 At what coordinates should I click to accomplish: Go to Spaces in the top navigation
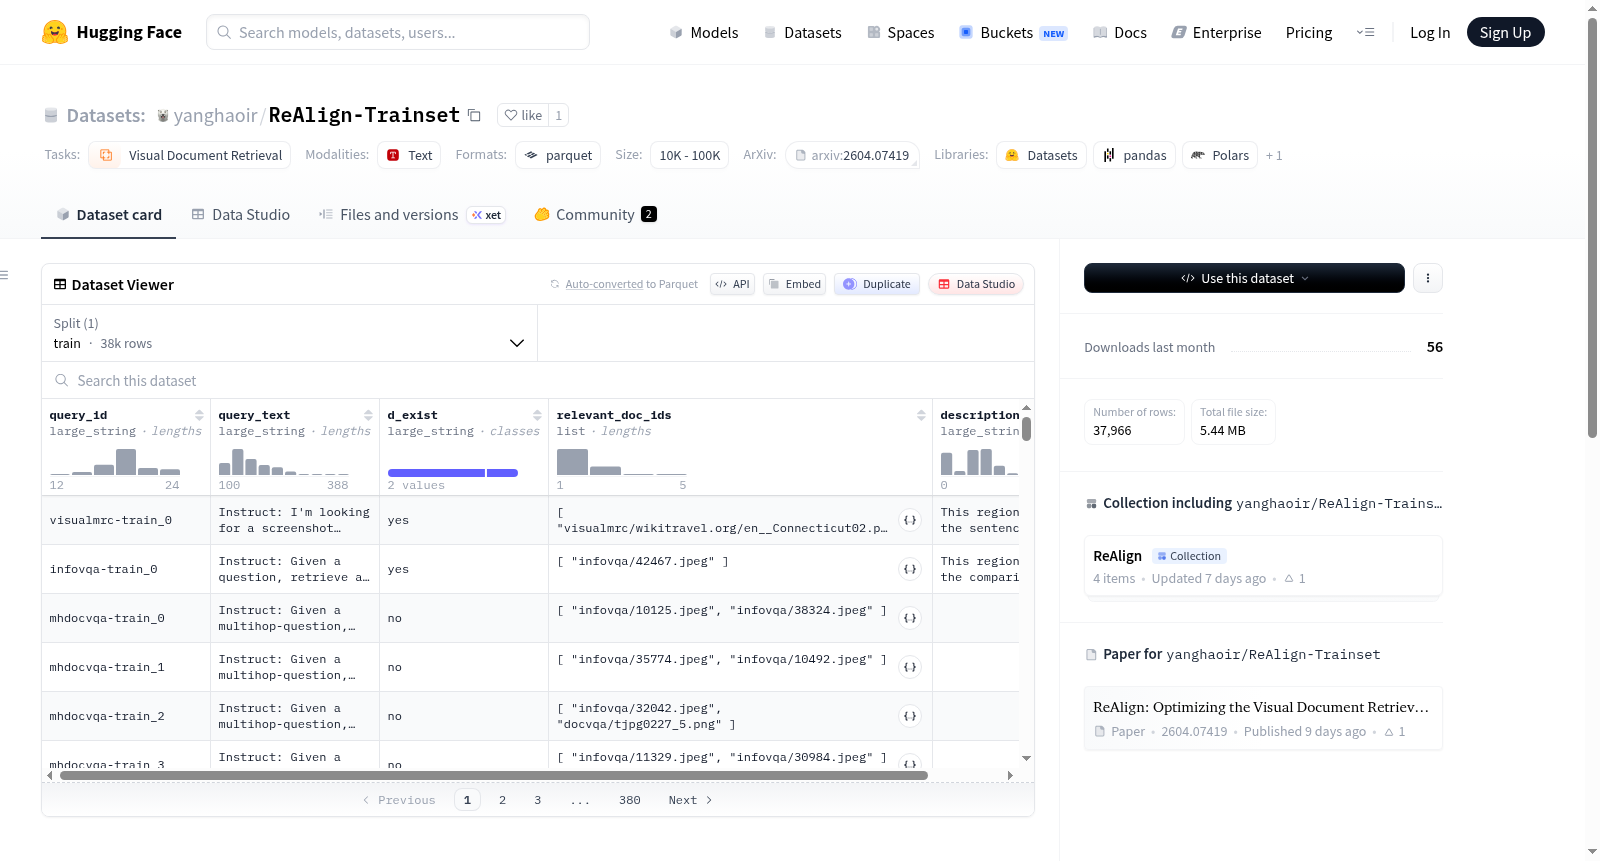pyautogui.click(x=901, y=32)
